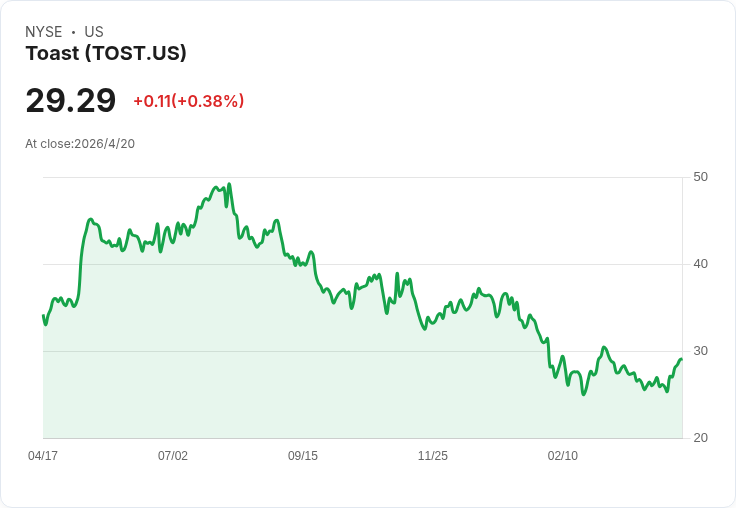736x508 pixels.
Task: Click the +0.11(+0.38%) change value
Action: pyautogui.click(x=189, y=101)
